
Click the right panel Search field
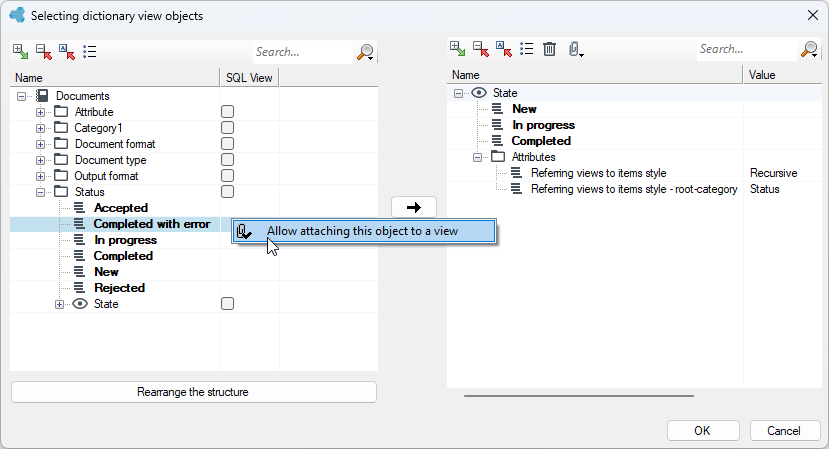(x=747, y=49)
